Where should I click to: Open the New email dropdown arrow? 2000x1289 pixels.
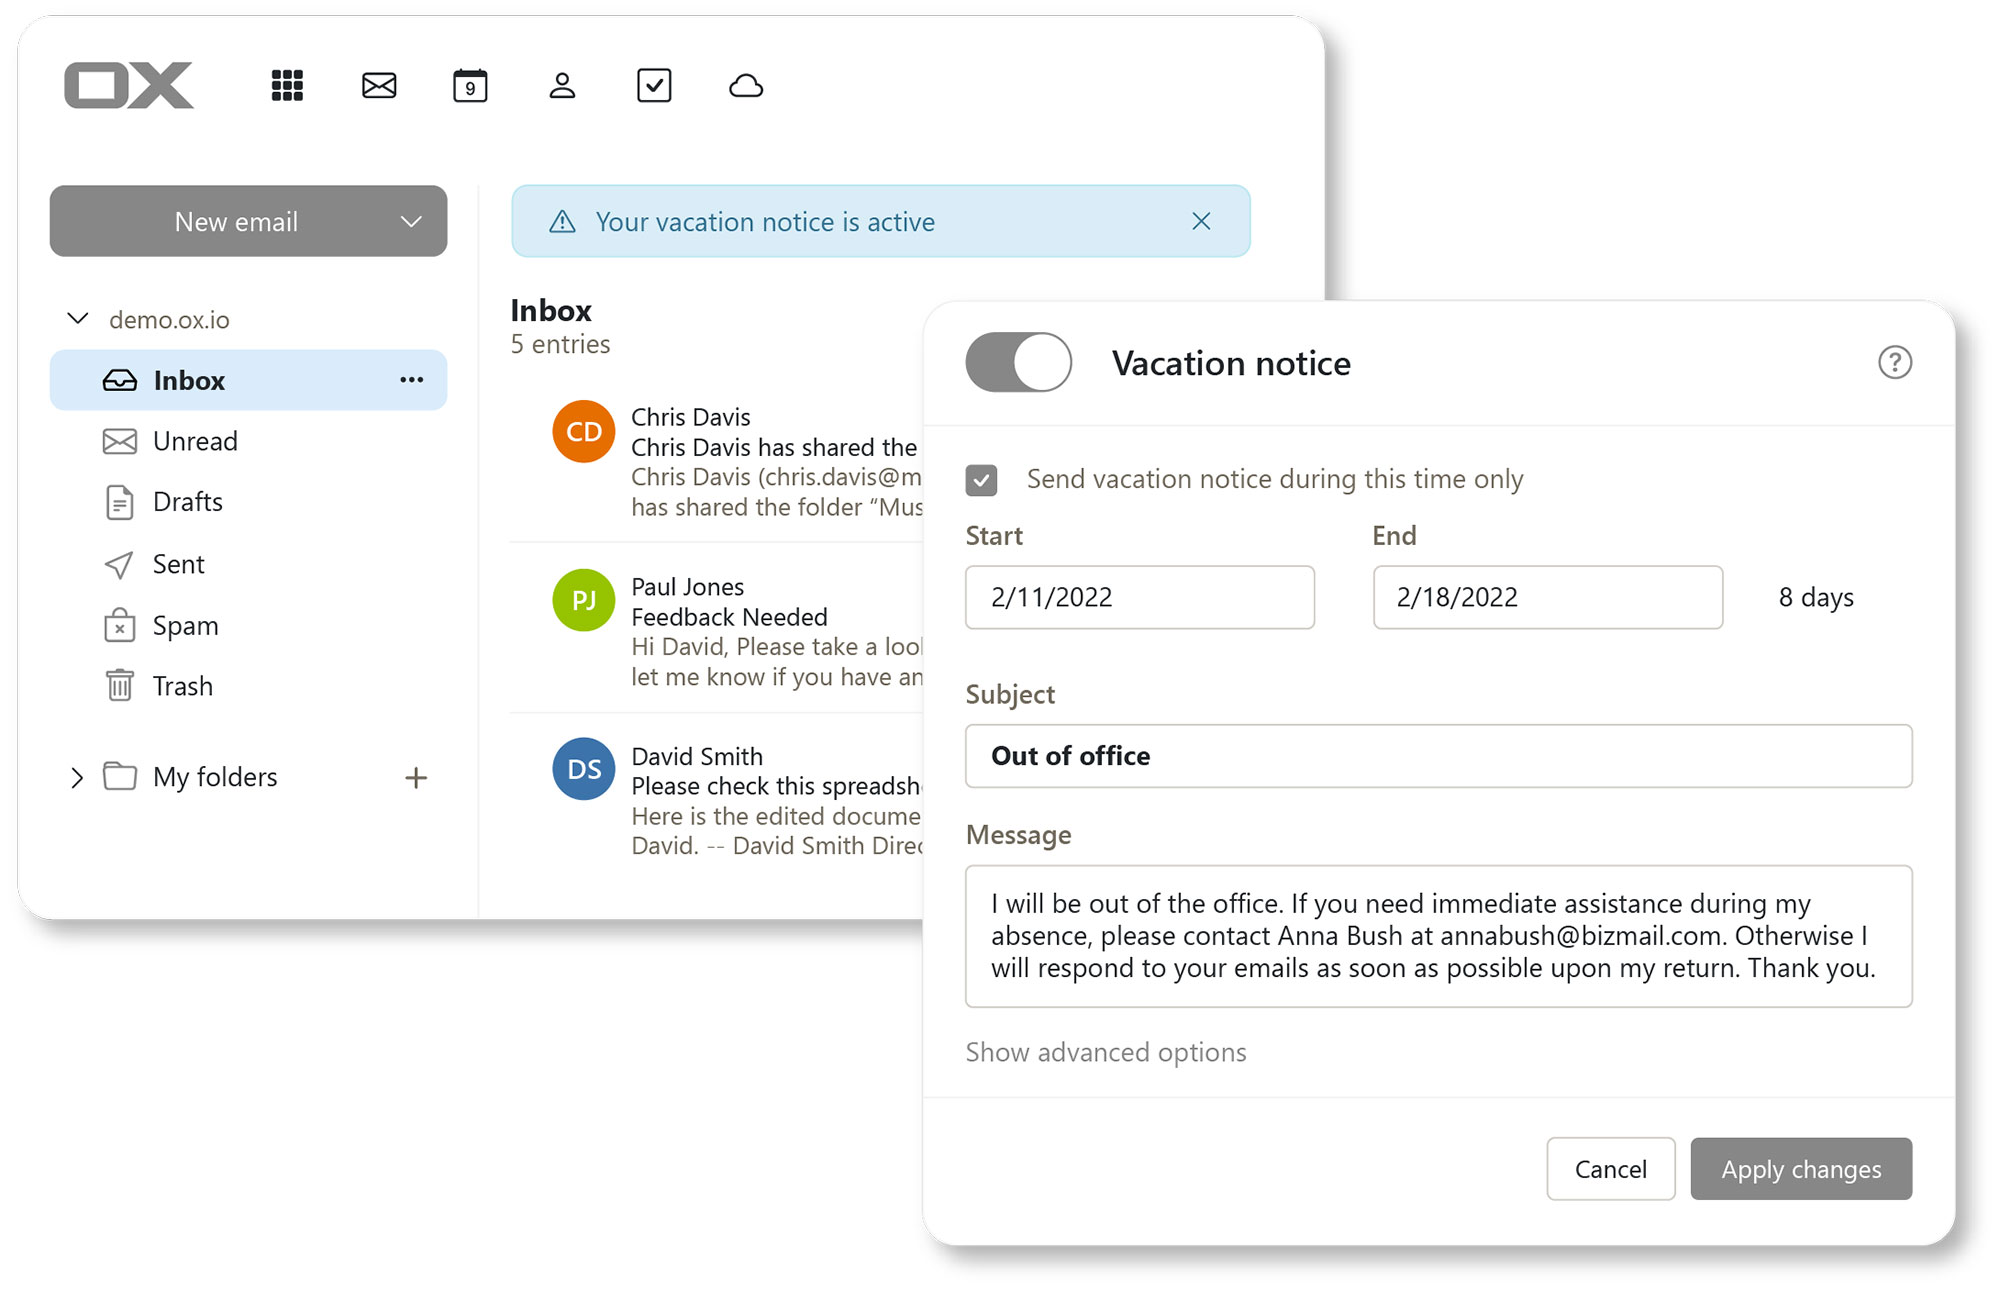click(411, 221)
